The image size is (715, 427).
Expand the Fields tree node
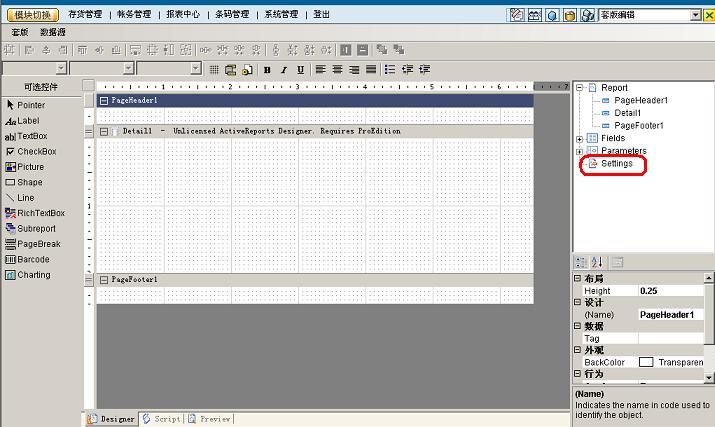coord(579,138)
